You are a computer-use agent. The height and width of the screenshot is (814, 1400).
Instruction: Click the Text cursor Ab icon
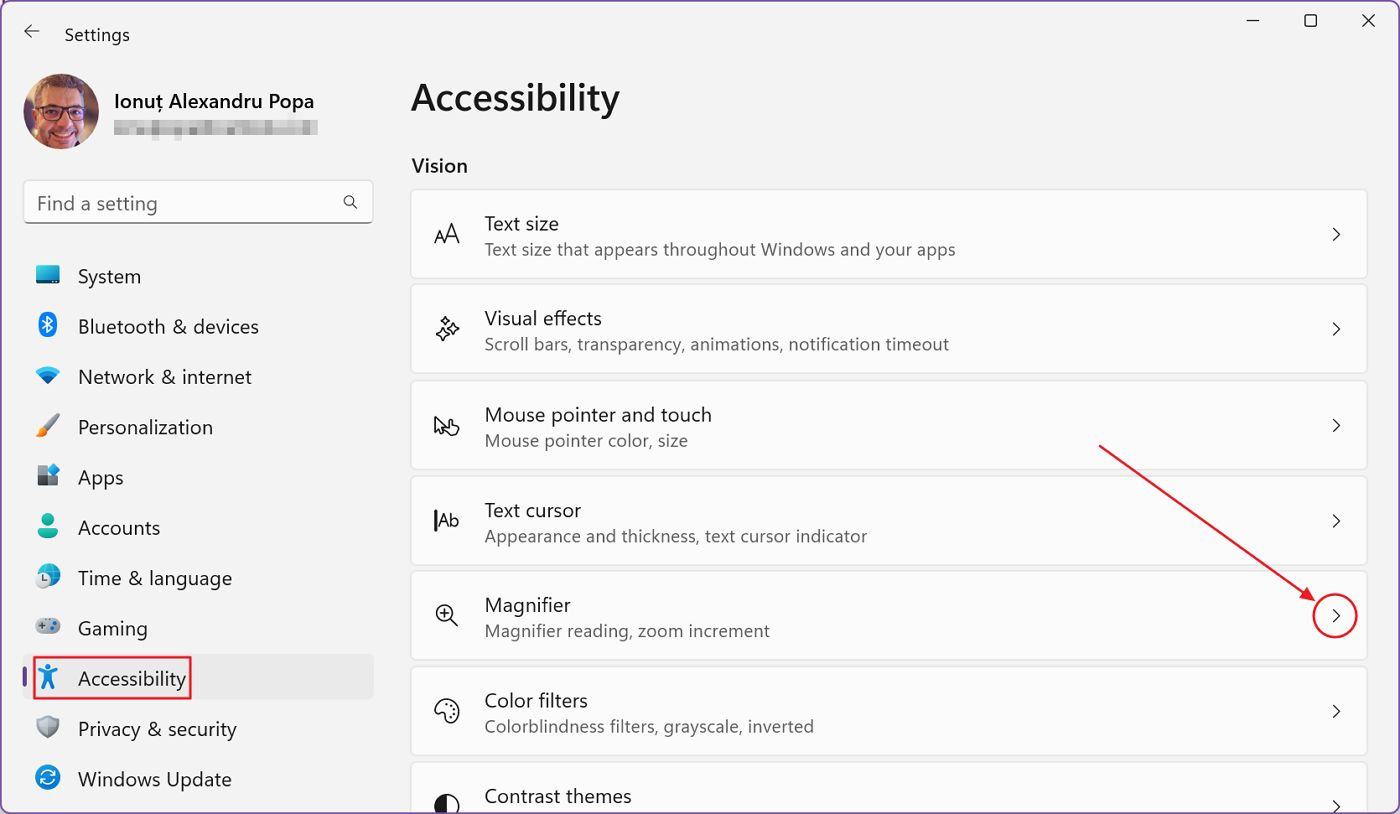(x=447, y=520)
